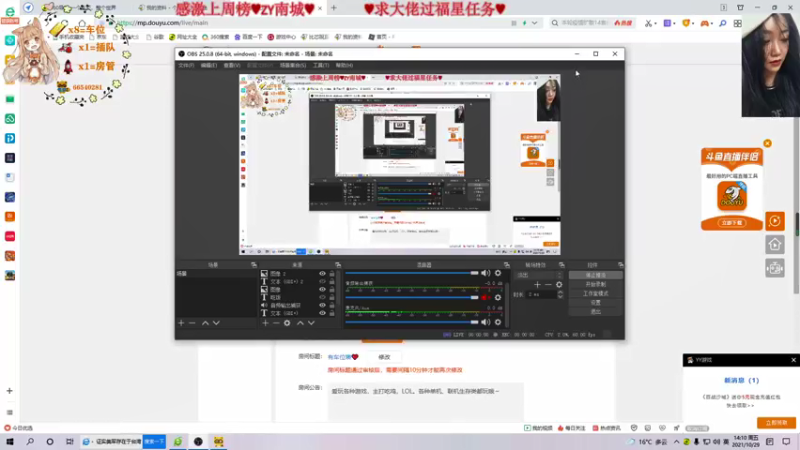Image resolution: width=800 pixels, height=450 pixels.
Task: Lock the 音频输出捕获 source
Action: pyautogui.click(x=332, y=305)
